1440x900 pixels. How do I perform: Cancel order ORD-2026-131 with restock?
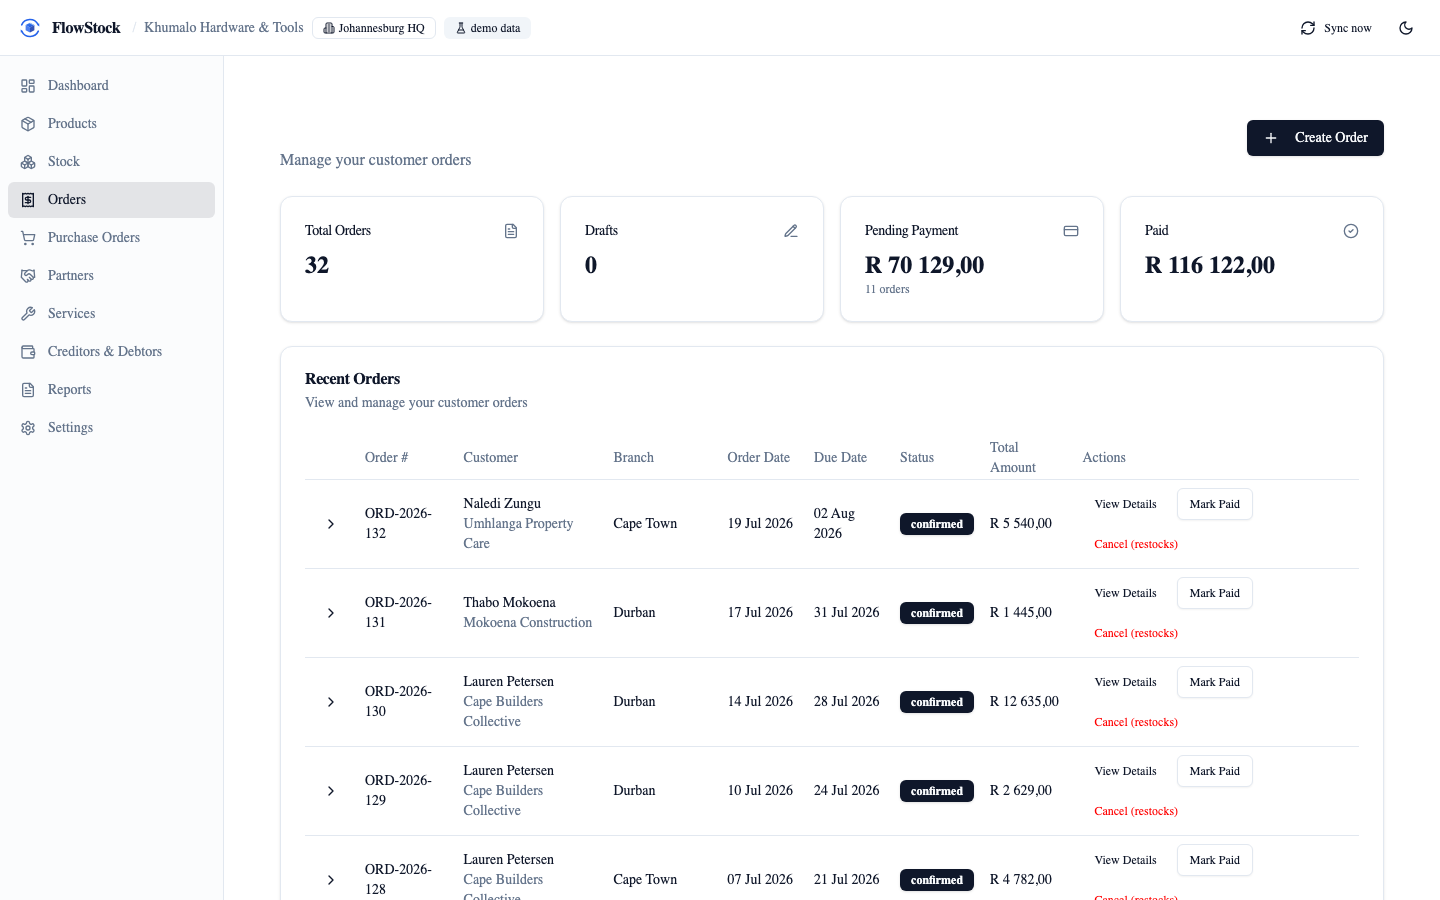click(x=1136, y=633)
